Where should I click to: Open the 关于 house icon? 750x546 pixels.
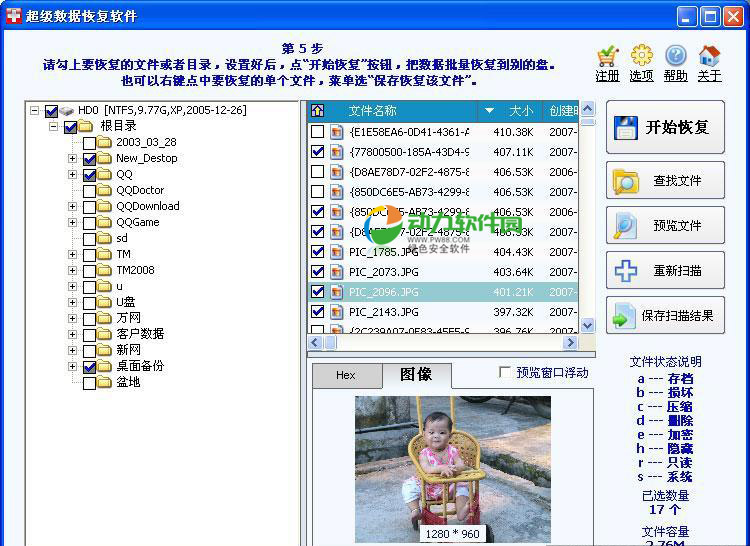coord(709,57)
